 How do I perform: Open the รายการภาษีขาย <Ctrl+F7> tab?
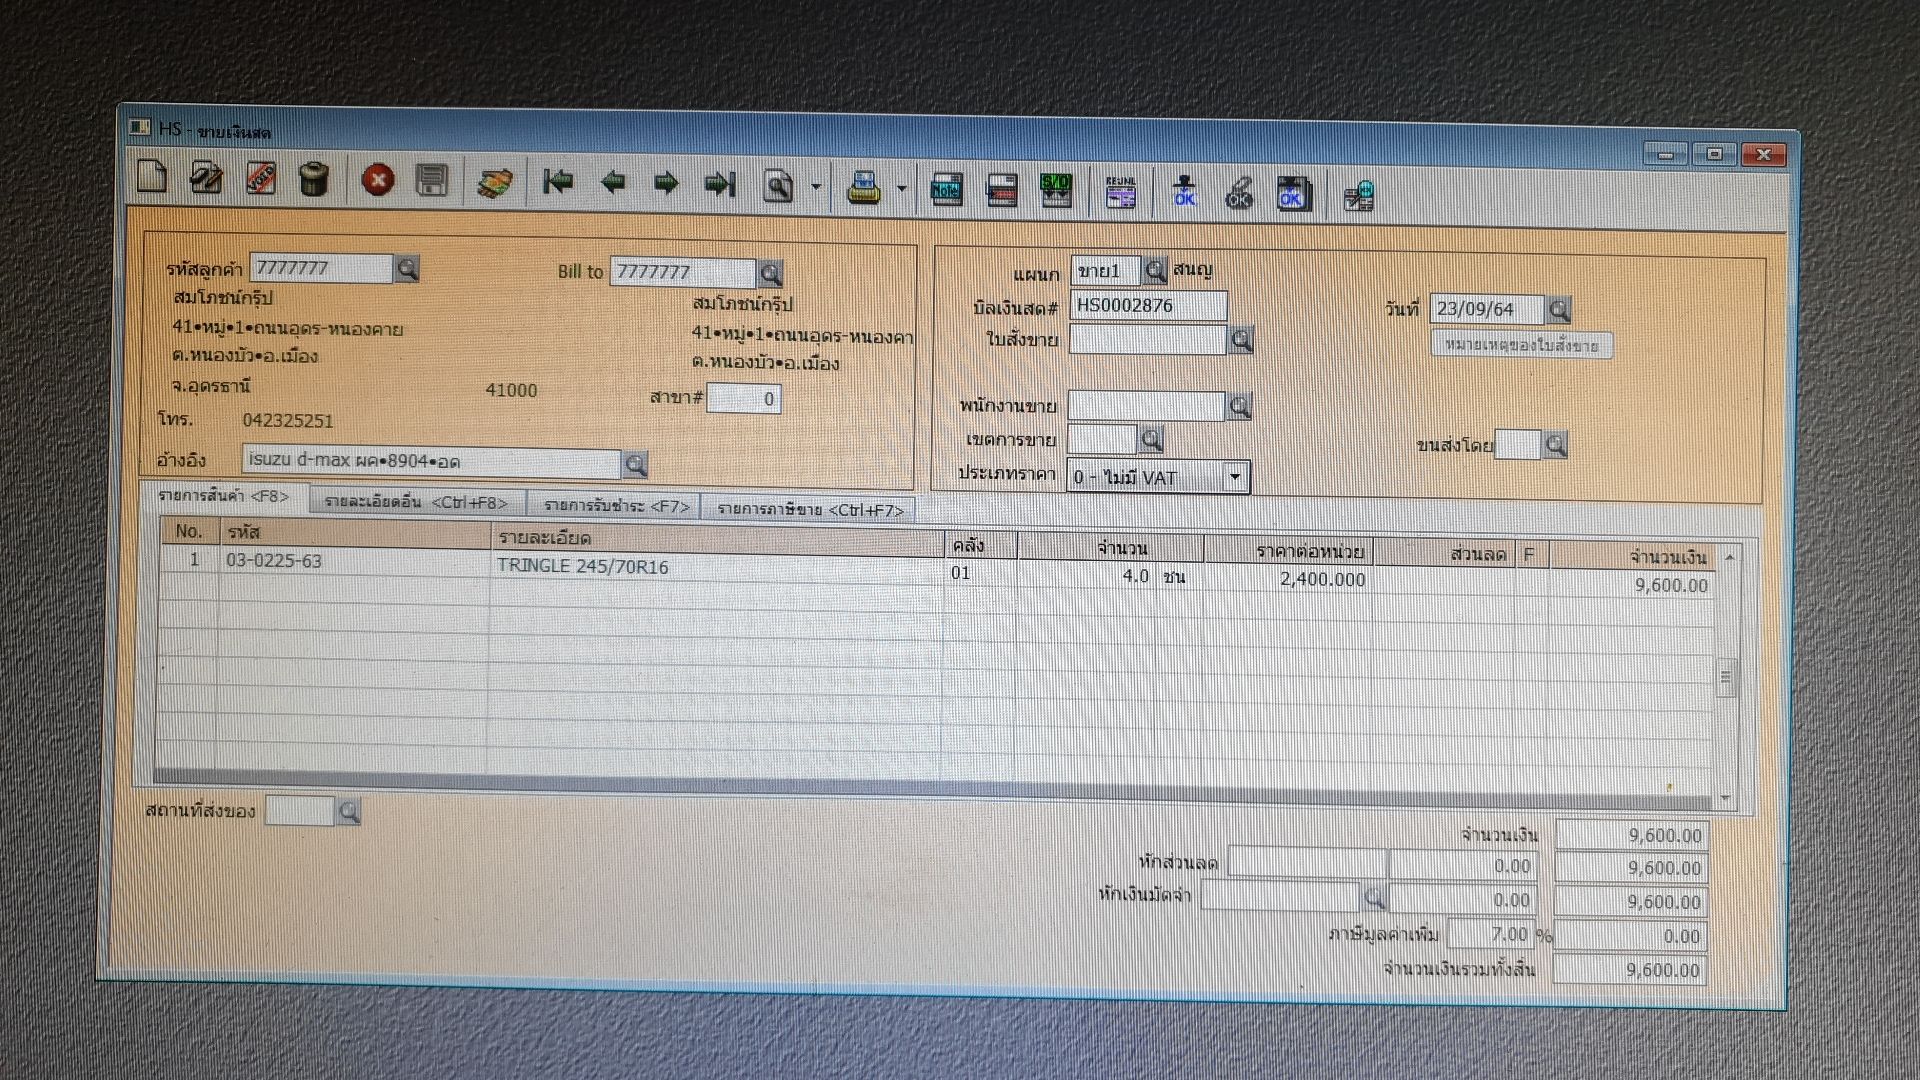pyautogui.click(x=810, y=509)
